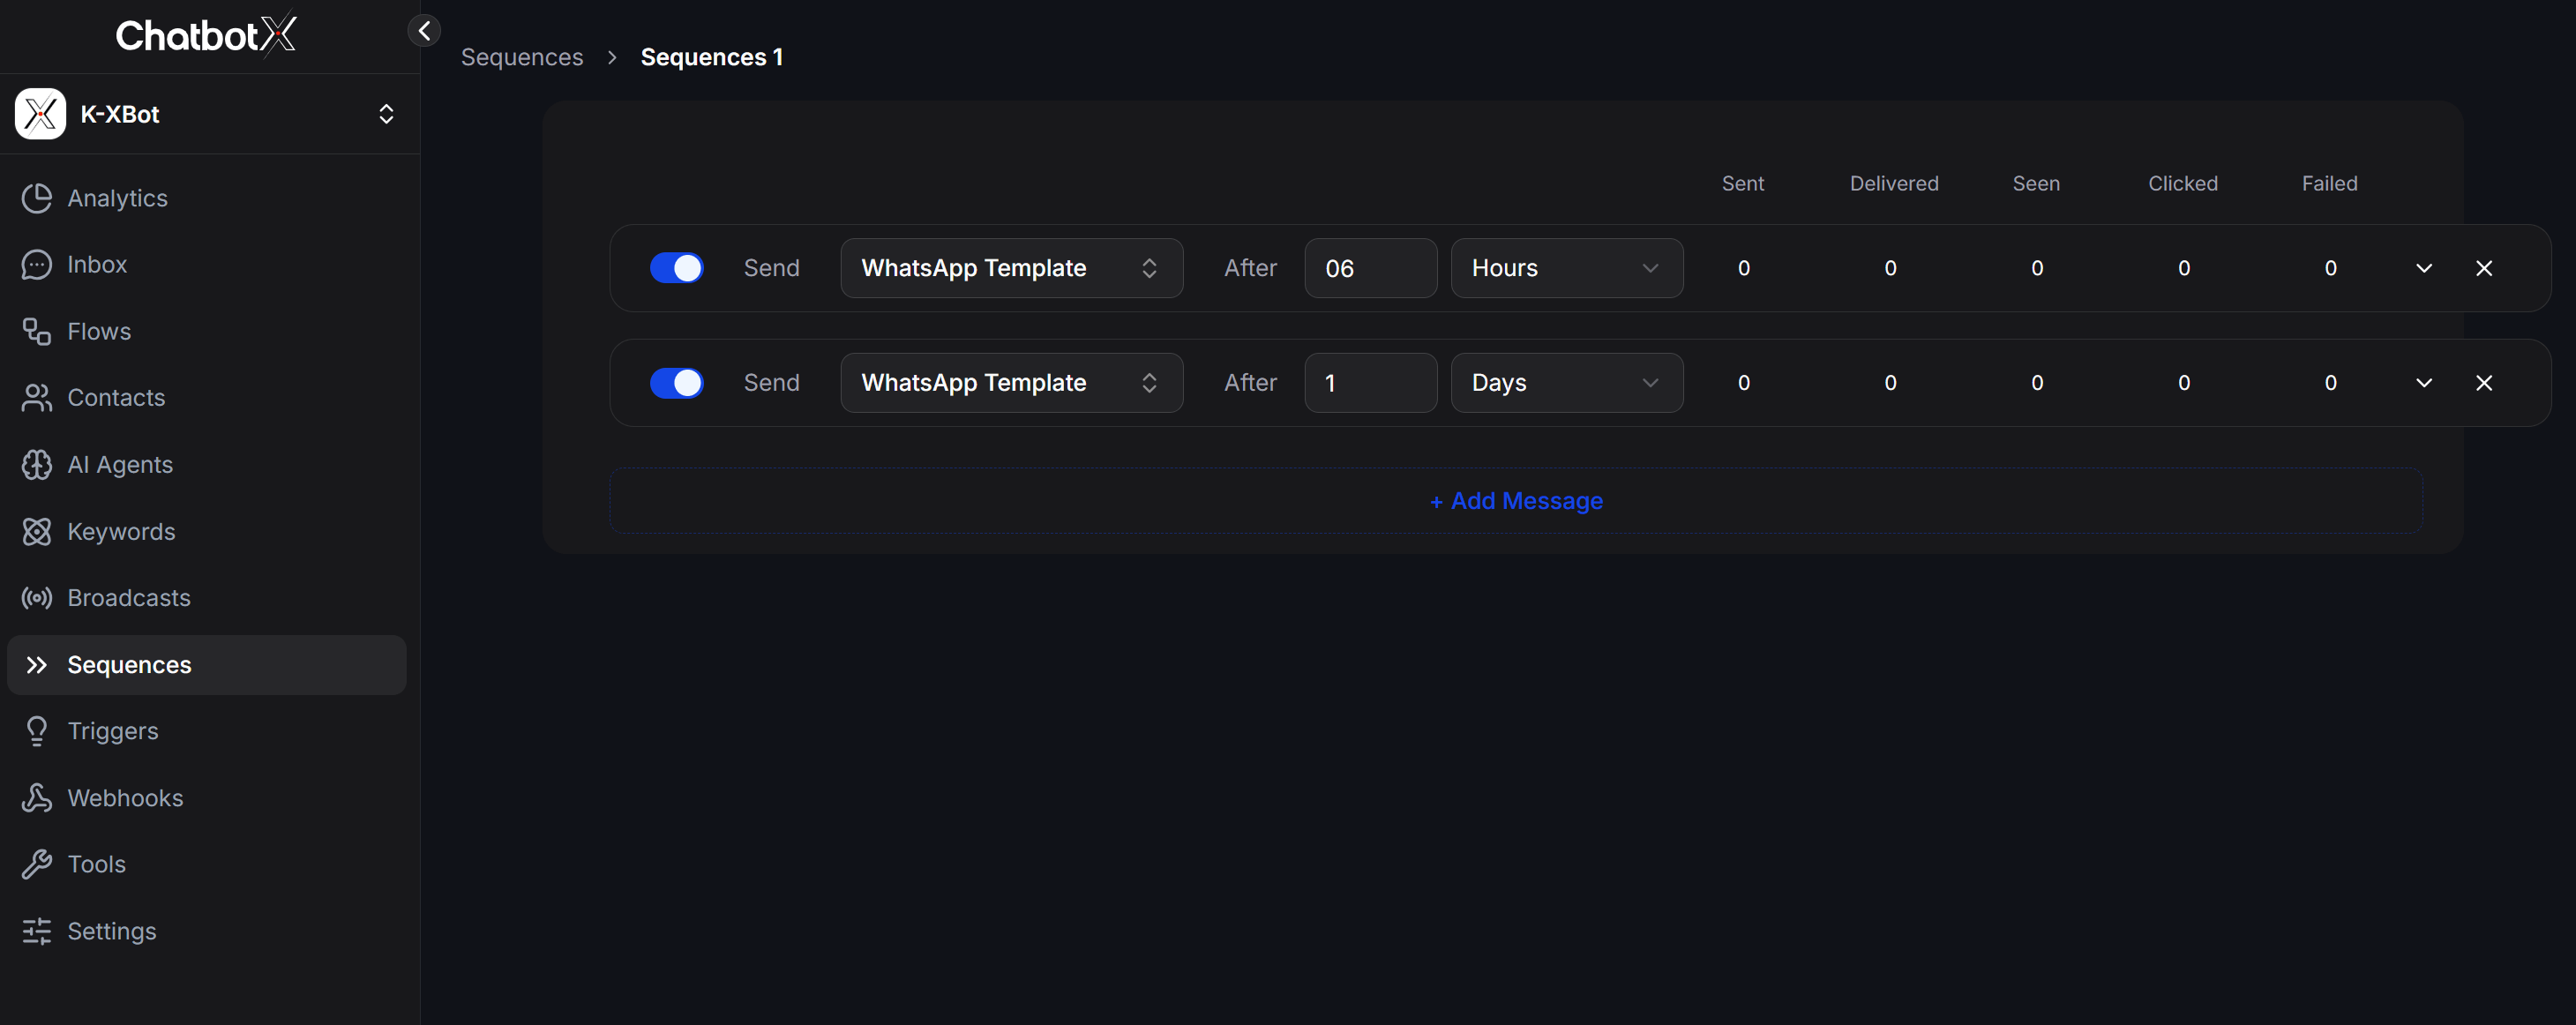Viewport: 2576px width, 1025px height.
Task: Disable the 1 Days message toggle
Action: (677, 383)
